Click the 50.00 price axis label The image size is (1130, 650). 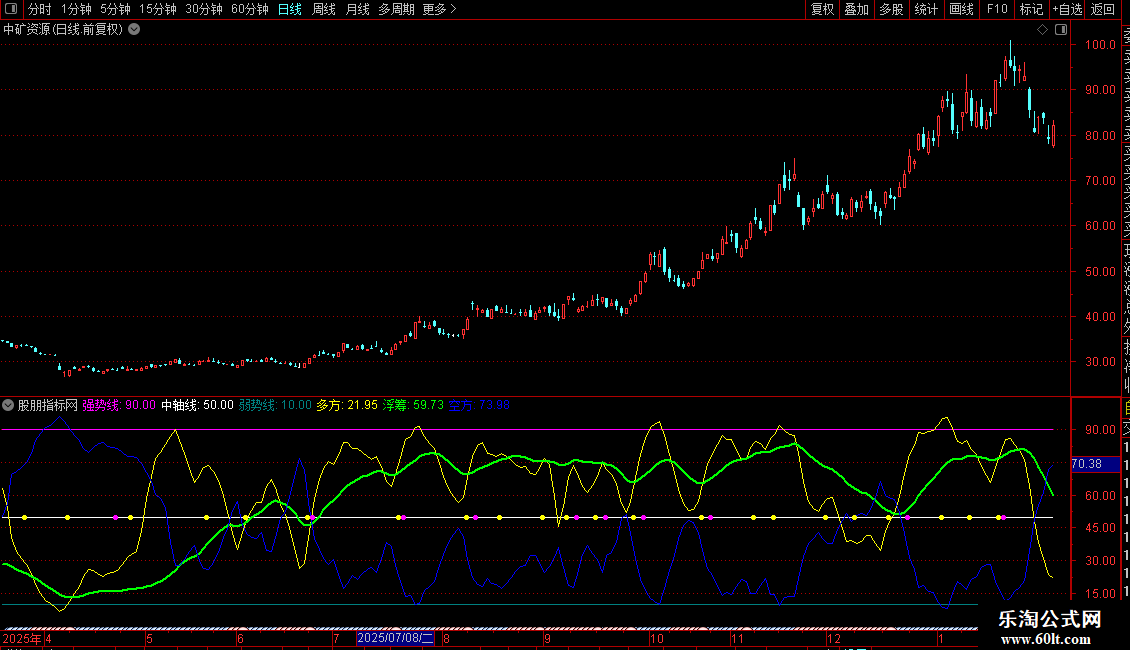coord(1100,272)
